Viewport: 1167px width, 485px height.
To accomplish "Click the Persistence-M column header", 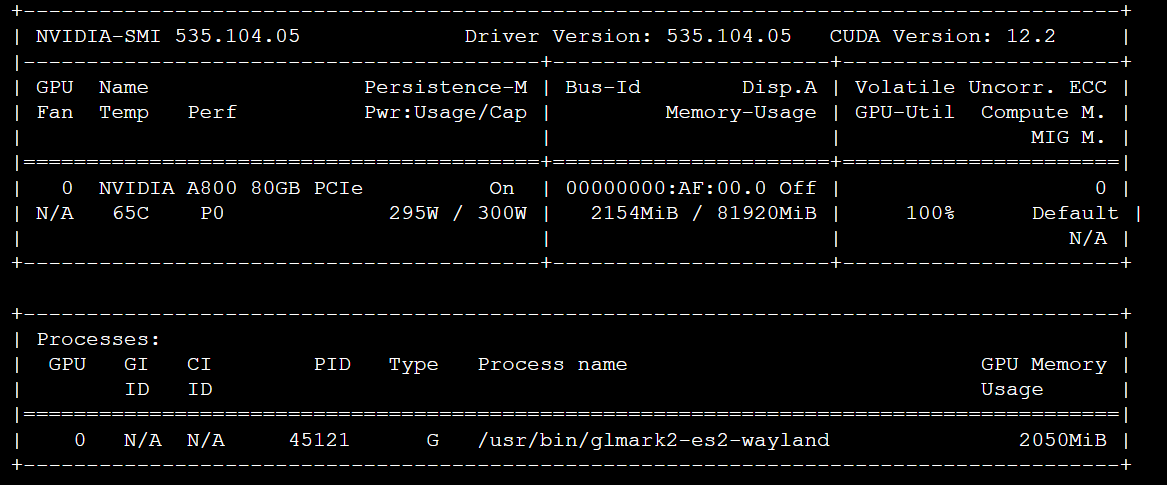I will click(x=446, y=88).
